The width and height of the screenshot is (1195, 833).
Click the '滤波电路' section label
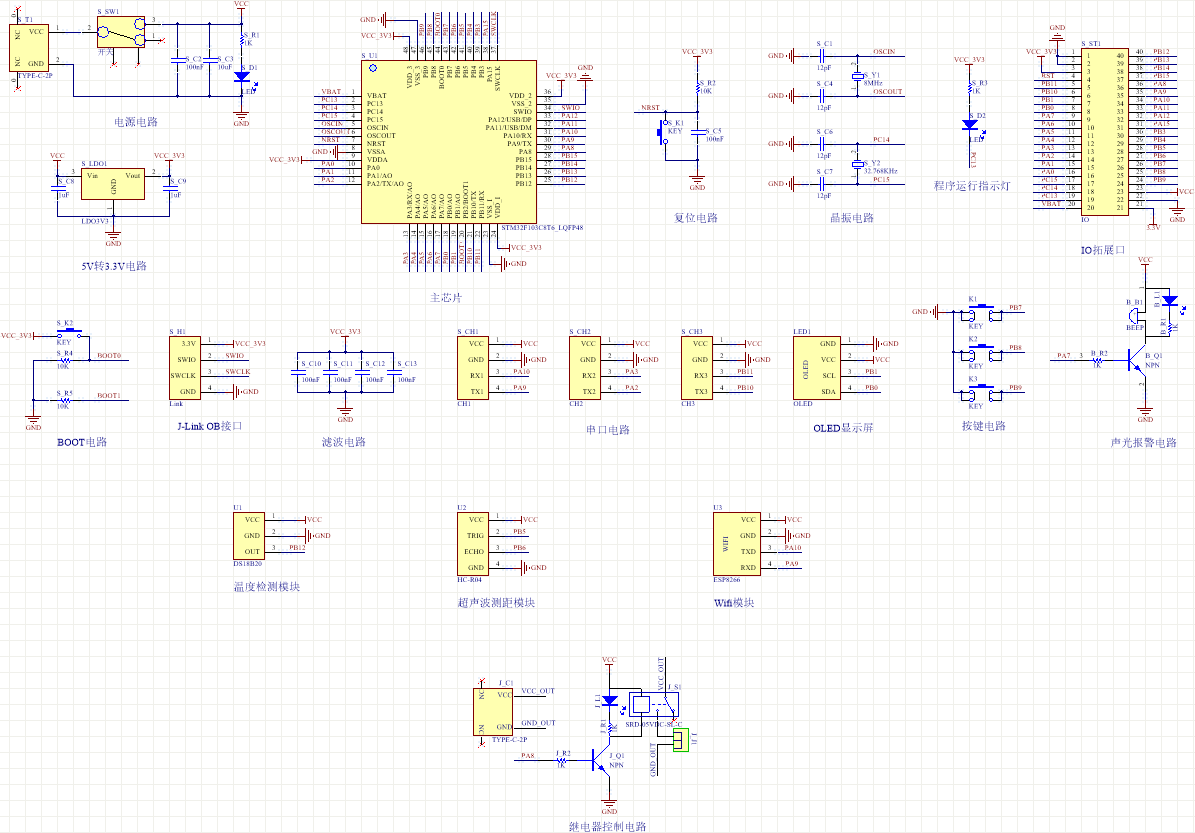(x=344, y=442)
